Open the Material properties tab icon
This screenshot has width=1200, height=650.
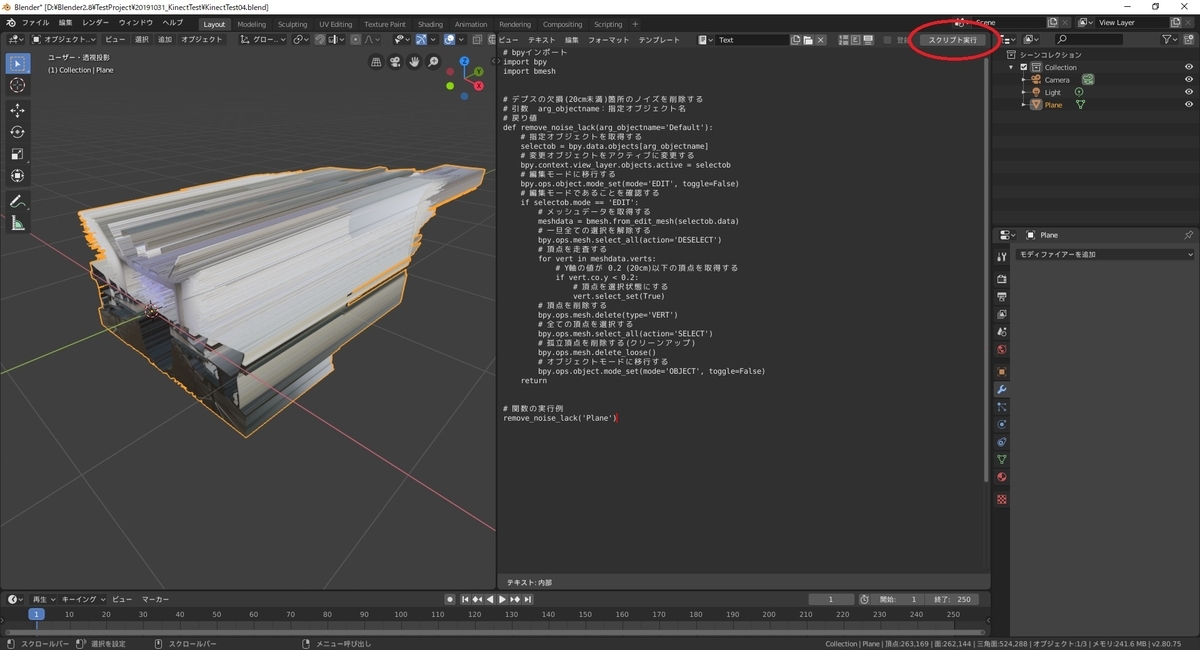pos(1001,478)
